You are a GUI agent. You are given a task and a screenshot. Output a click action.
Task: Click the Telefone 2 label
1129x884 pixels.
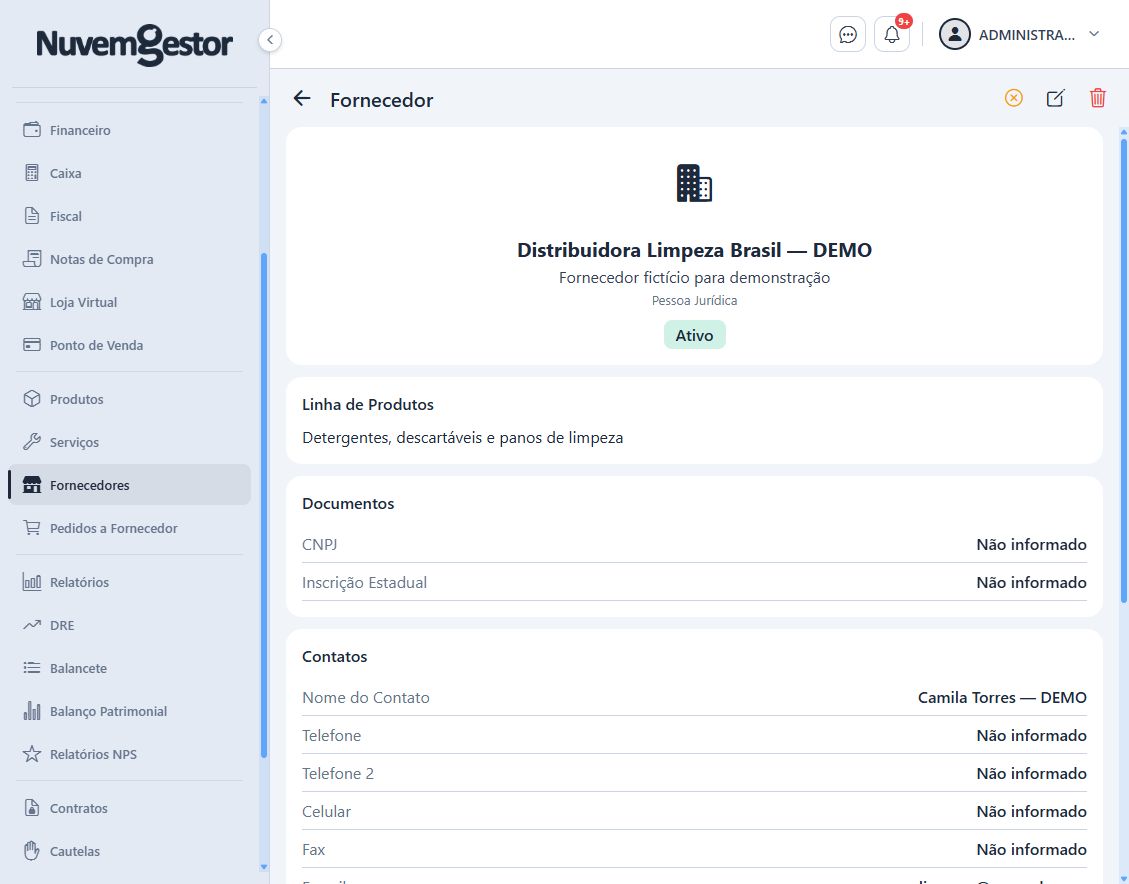338,774
